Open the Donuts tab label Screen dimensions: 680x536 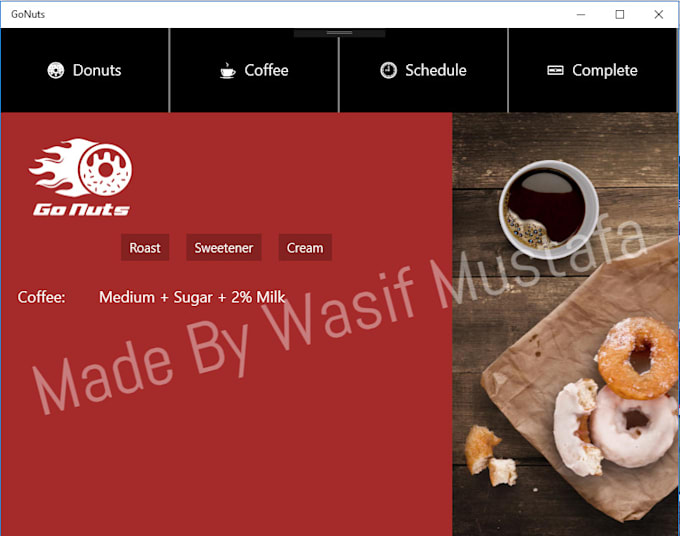[97, 70]
